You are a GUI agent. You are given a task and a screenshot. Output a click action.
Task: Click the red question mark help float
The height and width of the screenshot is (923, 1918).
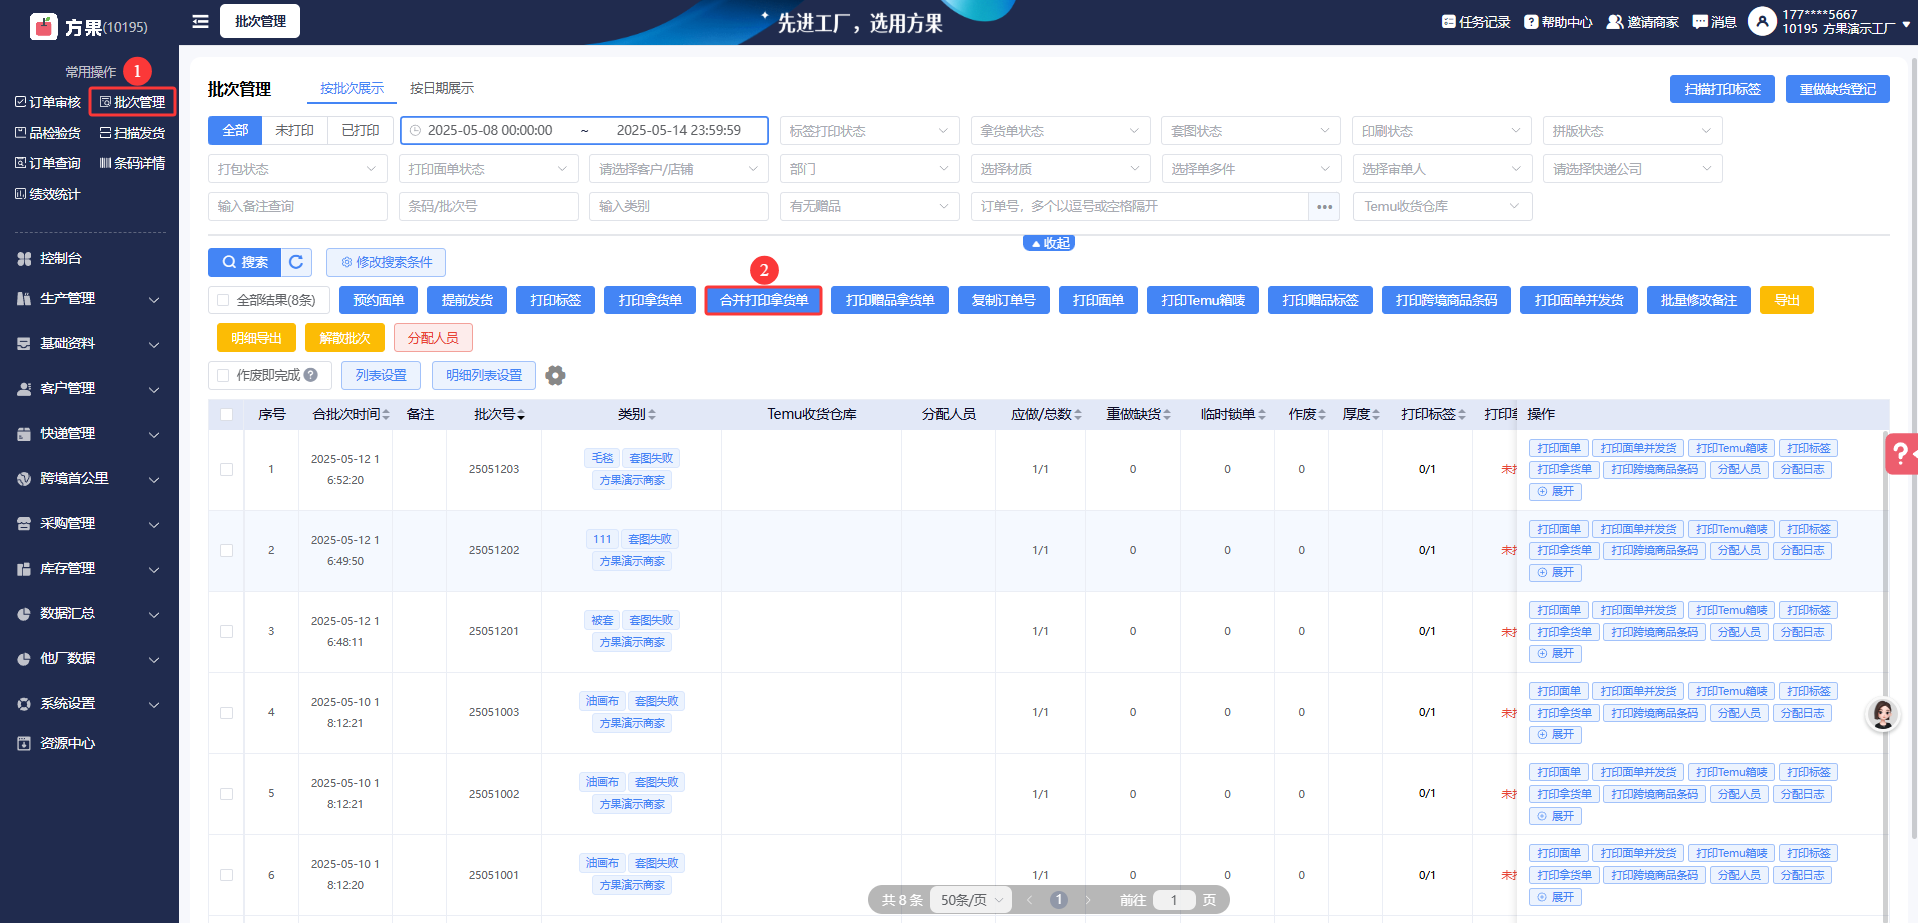1899,454
